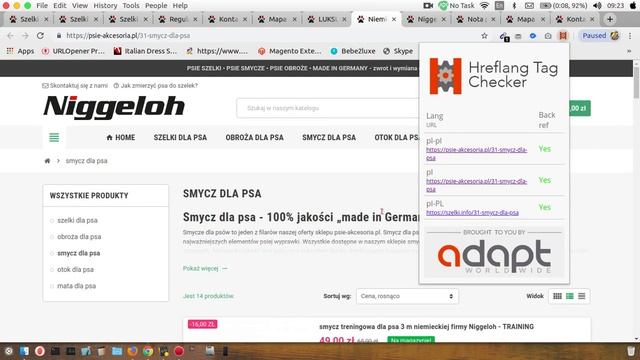Open the Trash in the dock
The image size is (640, 360).
(631, 351)
